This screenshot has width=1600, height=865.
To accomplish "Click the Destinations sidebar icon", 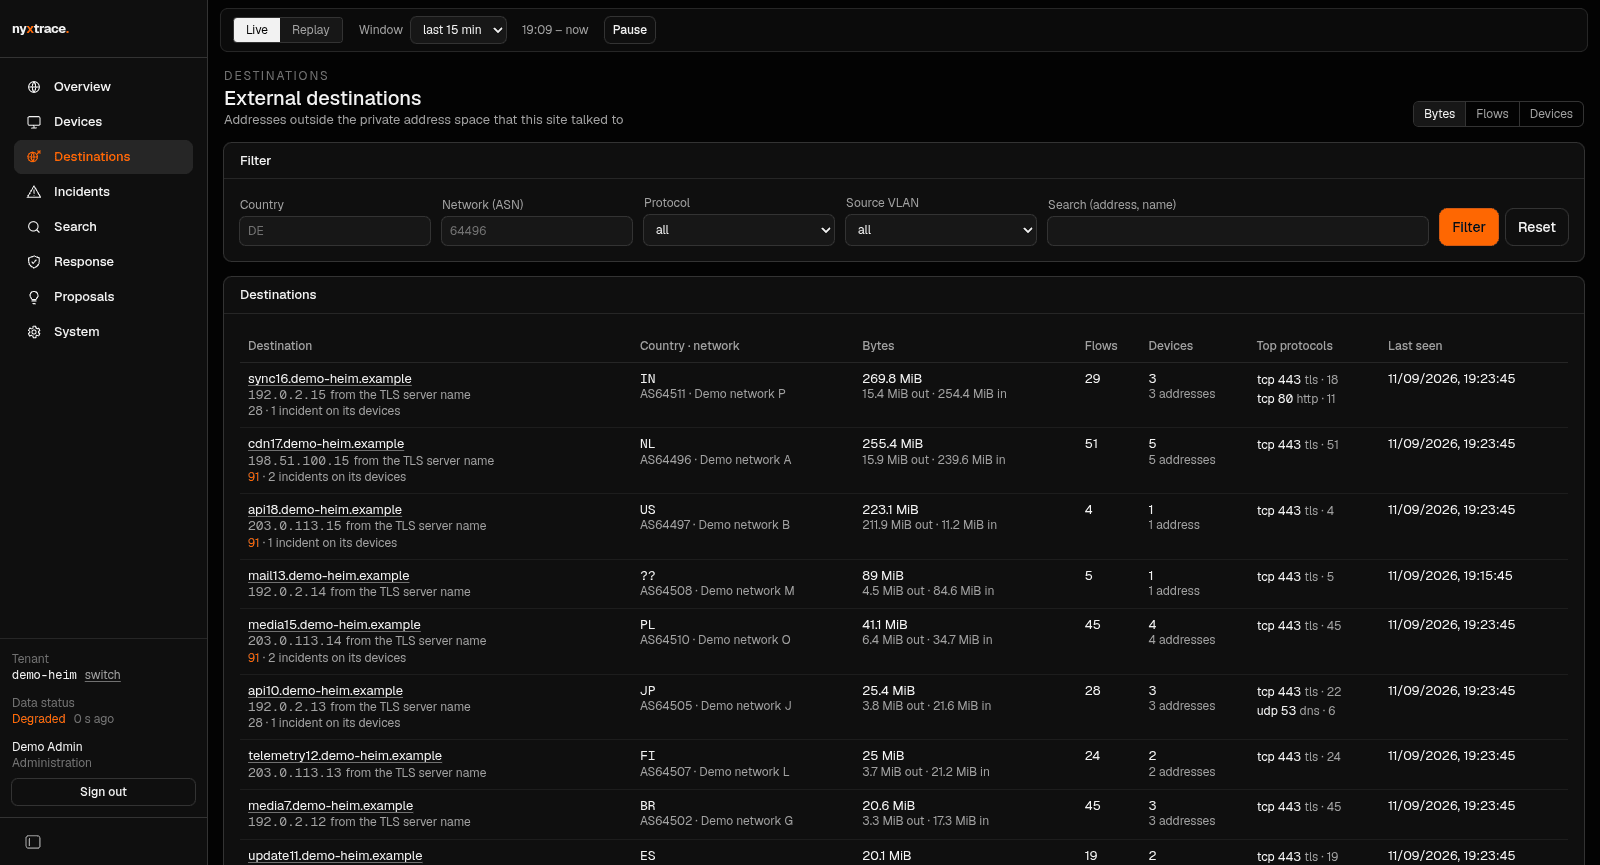I will click(34, 157).
